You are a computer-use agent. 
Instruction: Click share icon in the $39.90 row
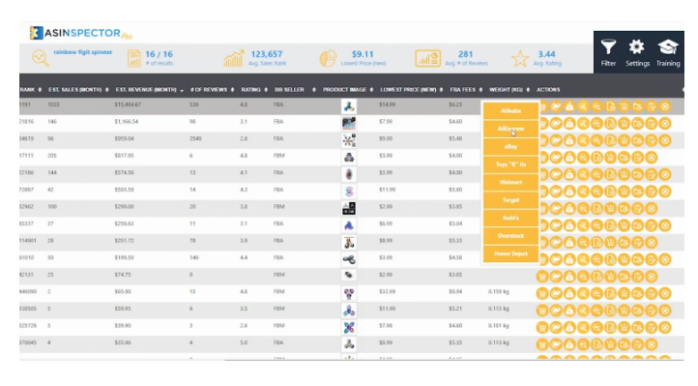coord(583,328)
